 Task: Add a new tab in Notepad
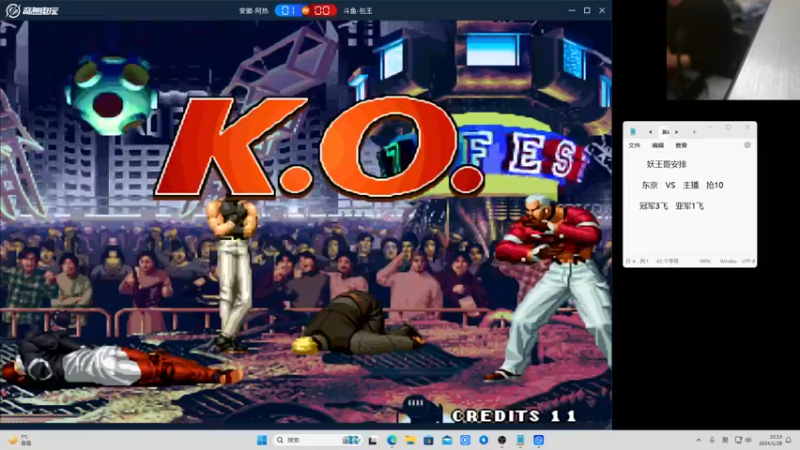pos(694,132)
